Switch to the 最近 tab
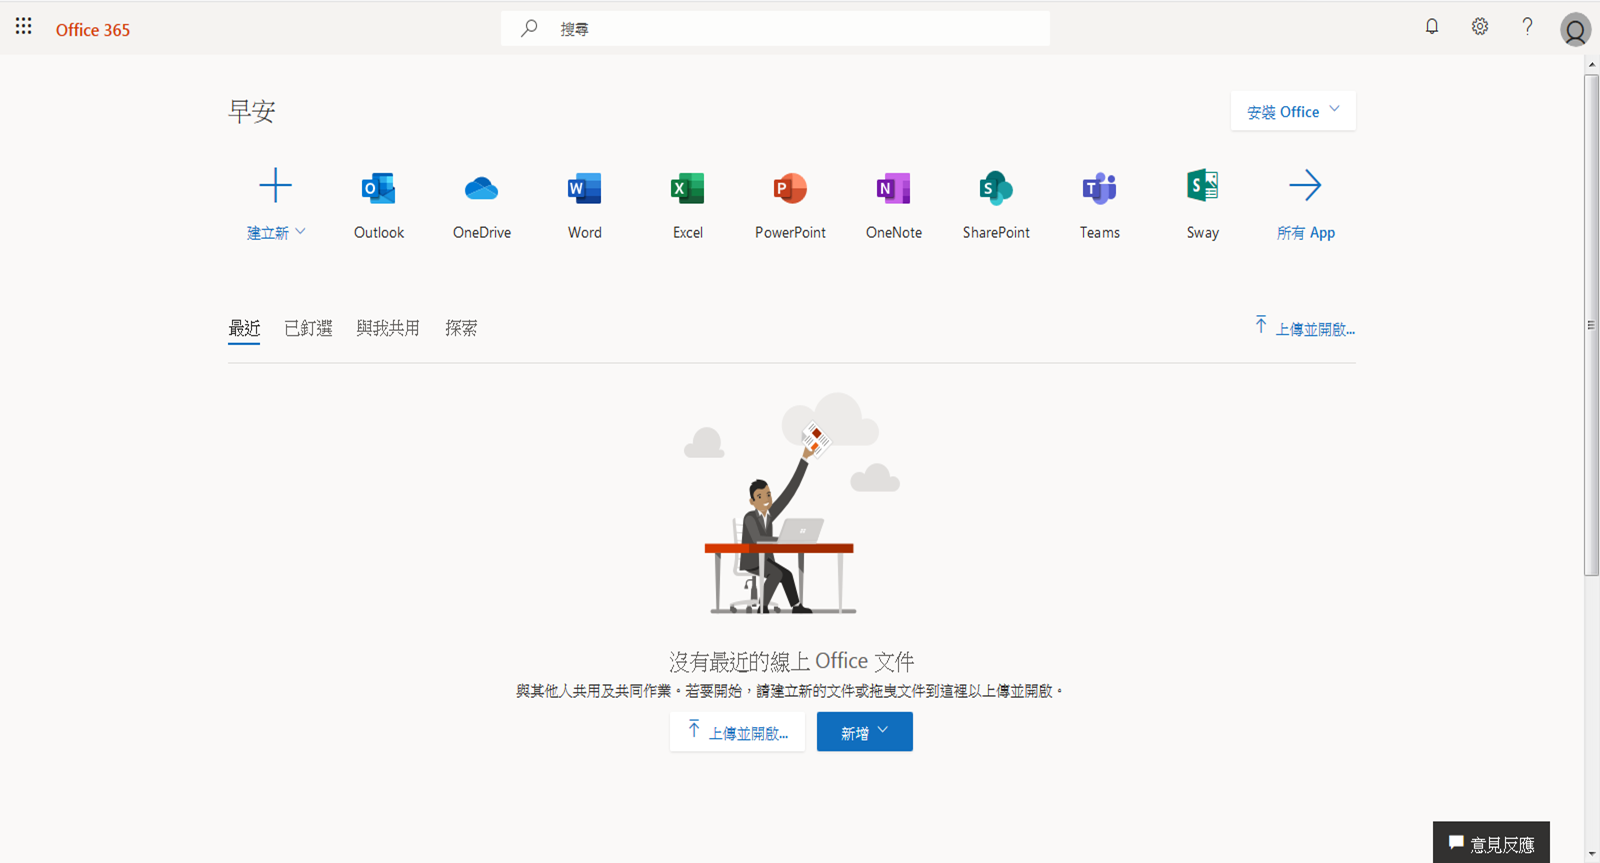Image resolution: width=1600 pixels, height=863 pixels. click(244, 328)
